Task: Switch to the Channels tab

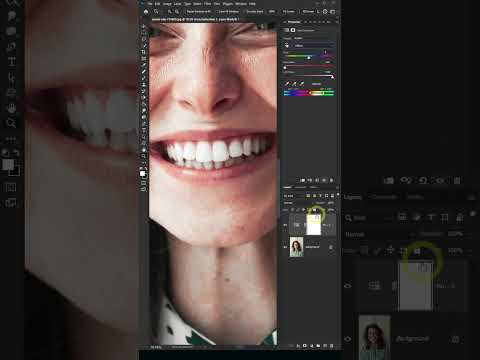Action: [x=300, y=187]
